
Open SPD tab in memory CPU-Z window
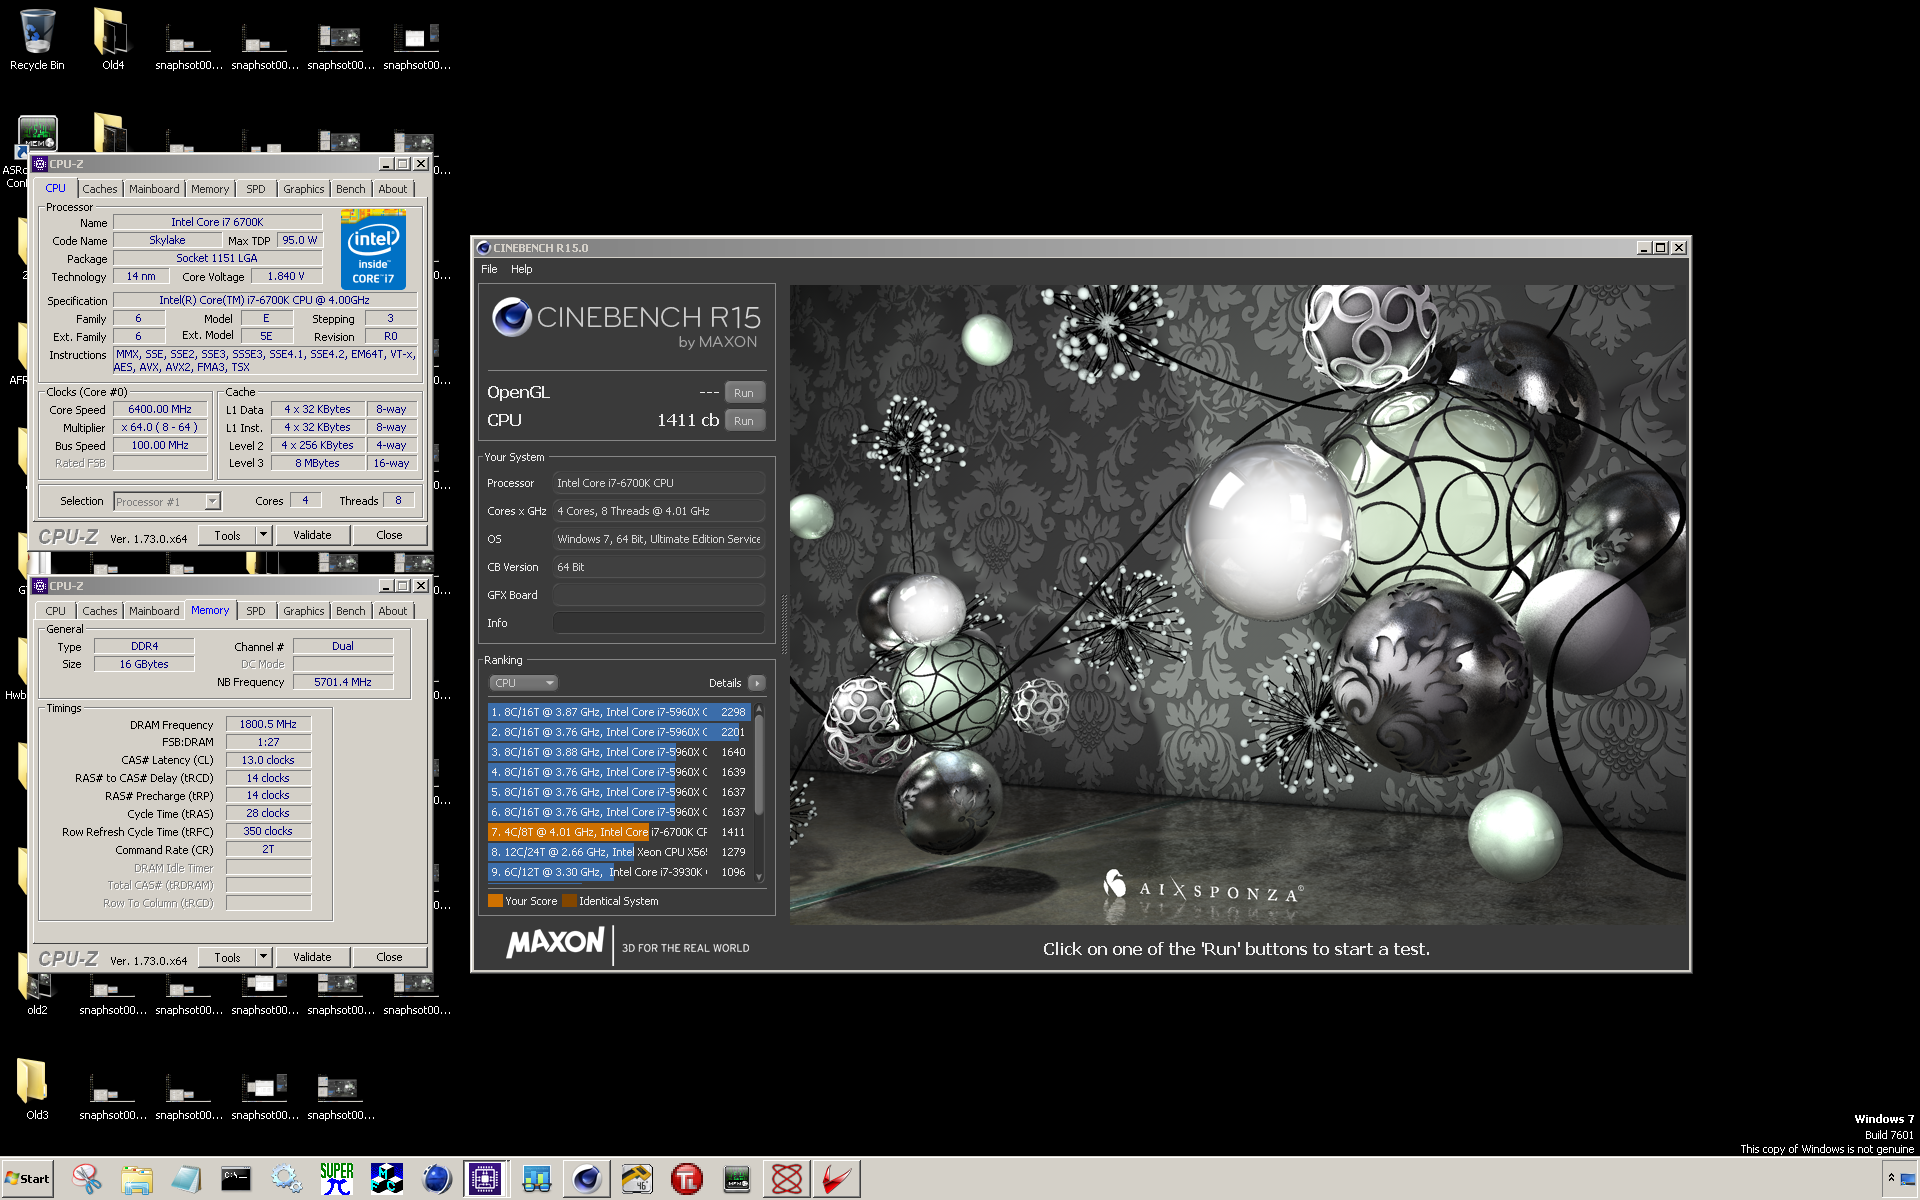pyautogui.click(x=256, y=611)
